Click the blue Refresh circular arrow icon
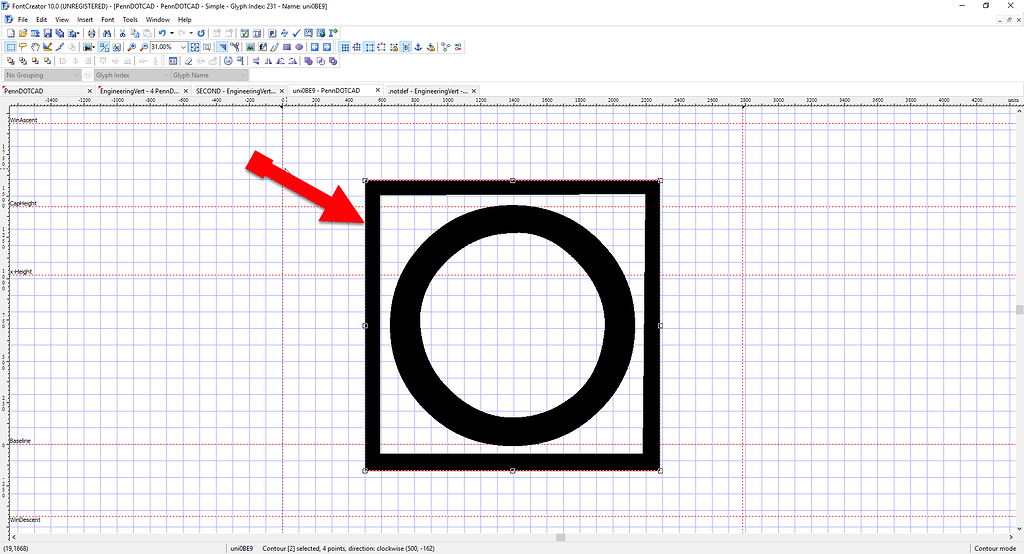1024x554 pixels. coord(201,33)
